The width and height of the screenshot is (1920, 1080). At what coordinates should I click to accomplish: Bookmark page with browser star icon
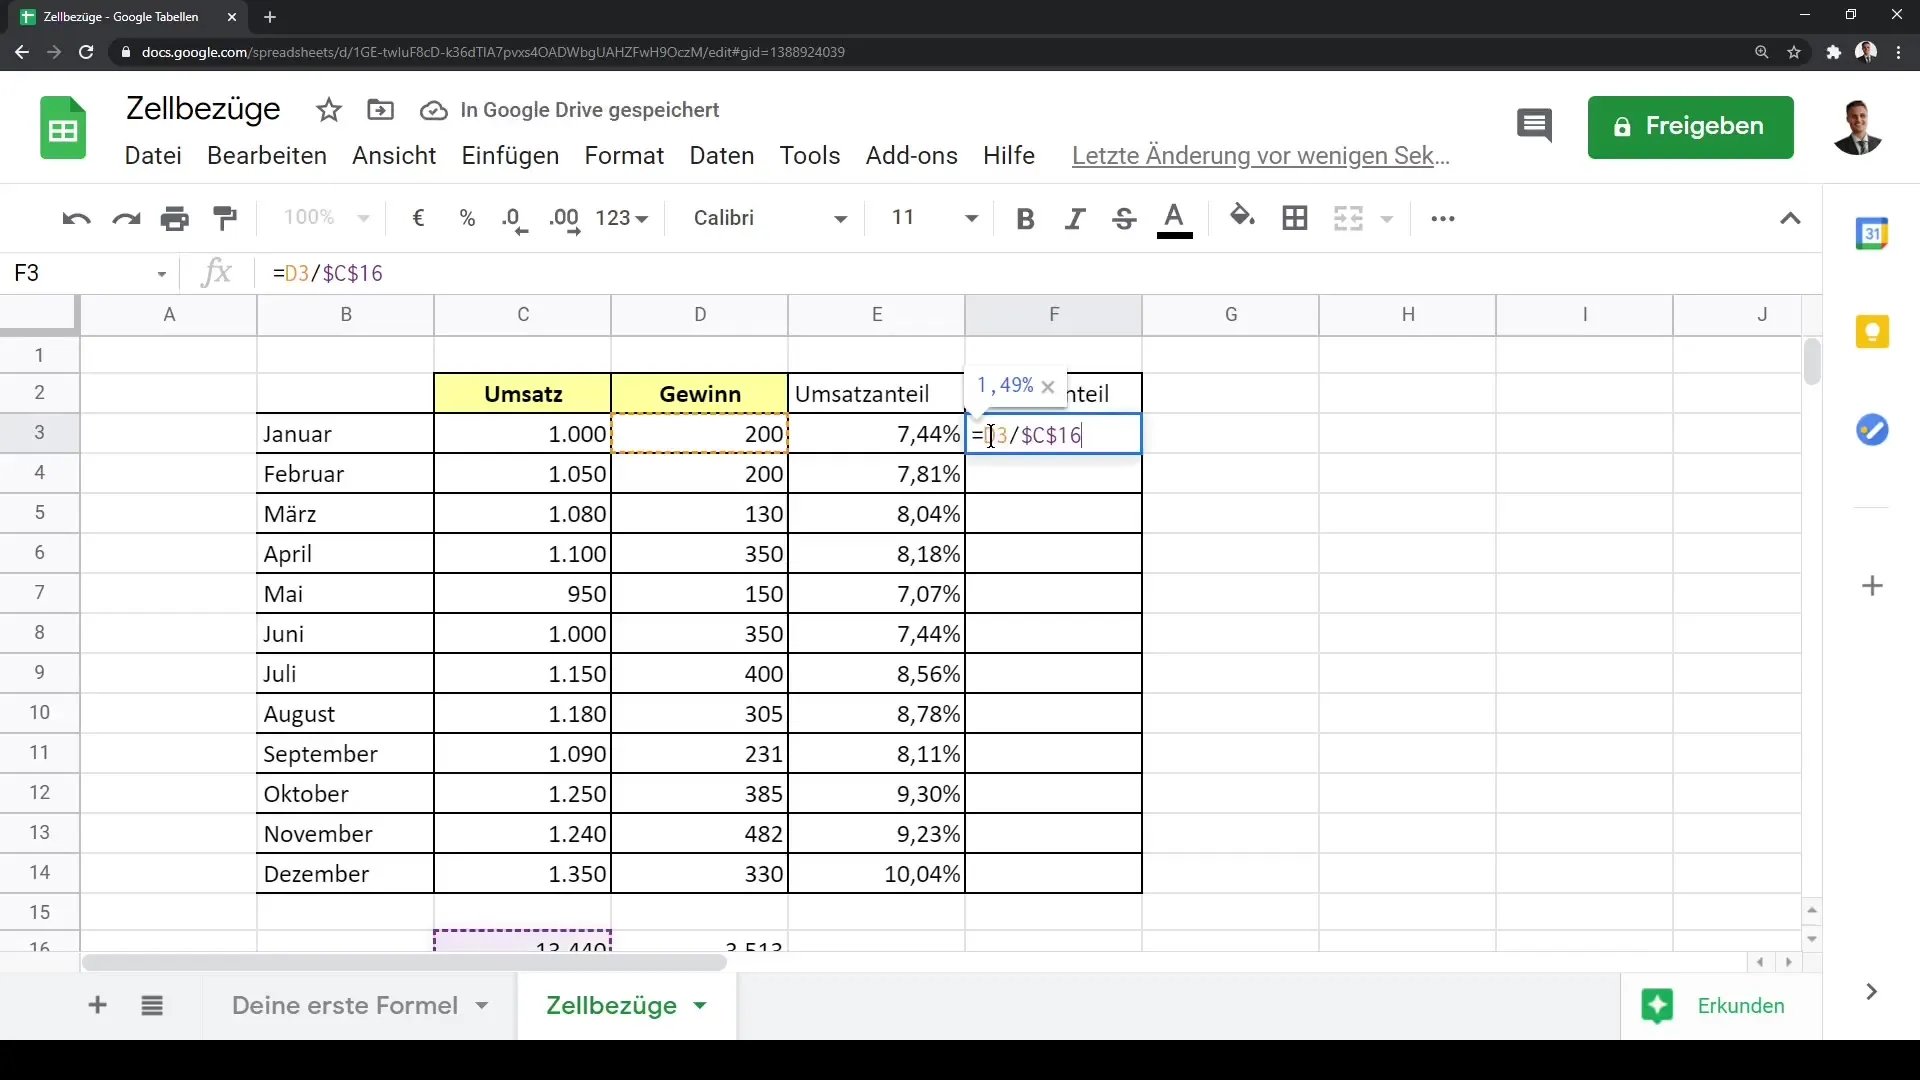1794,52
